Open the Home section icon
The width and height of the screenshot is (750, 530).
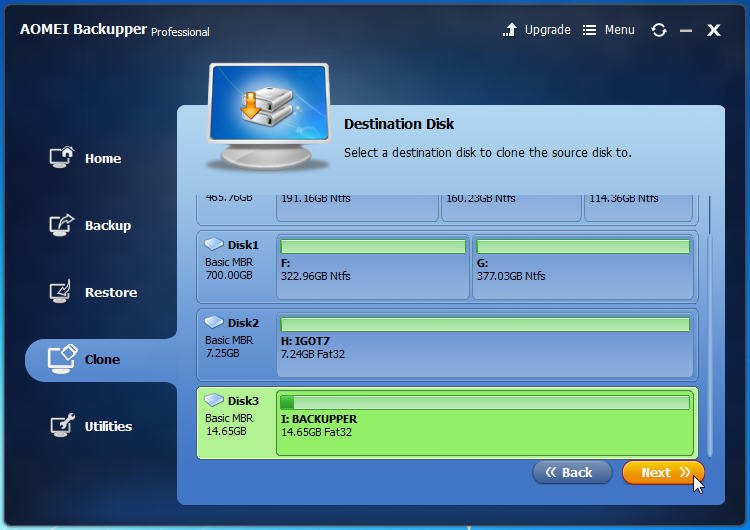click(x=62, y=157)
